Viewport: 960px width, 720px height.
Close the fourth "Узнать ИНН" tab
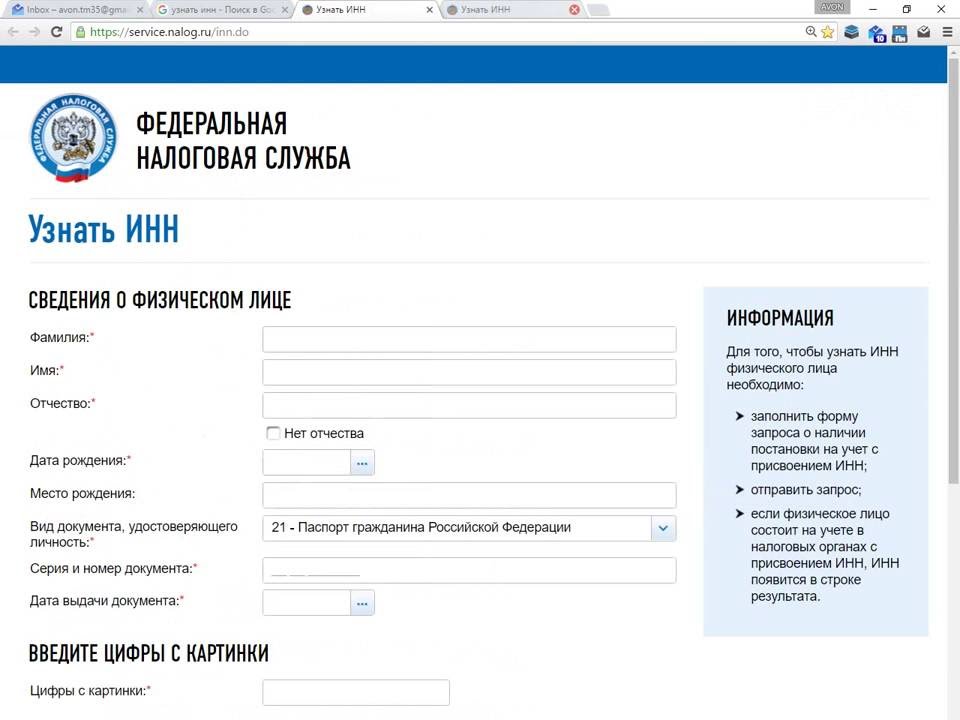(574, 10)
